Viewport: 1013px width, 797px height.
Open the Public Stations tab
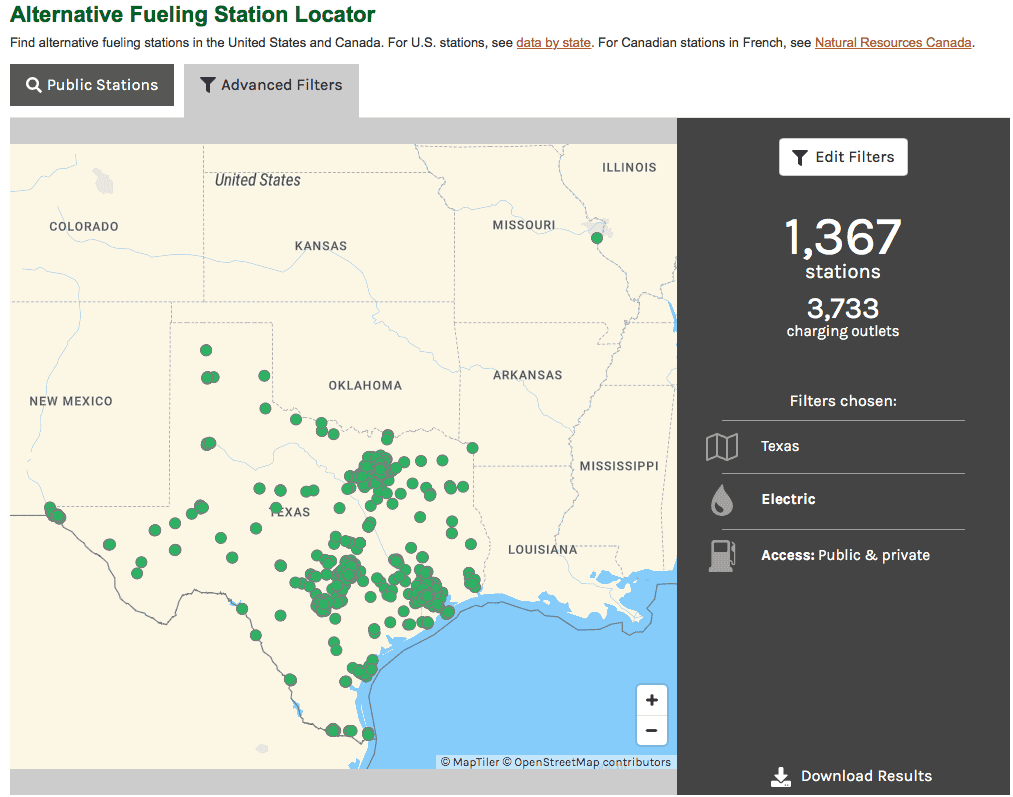coord(92,85)
